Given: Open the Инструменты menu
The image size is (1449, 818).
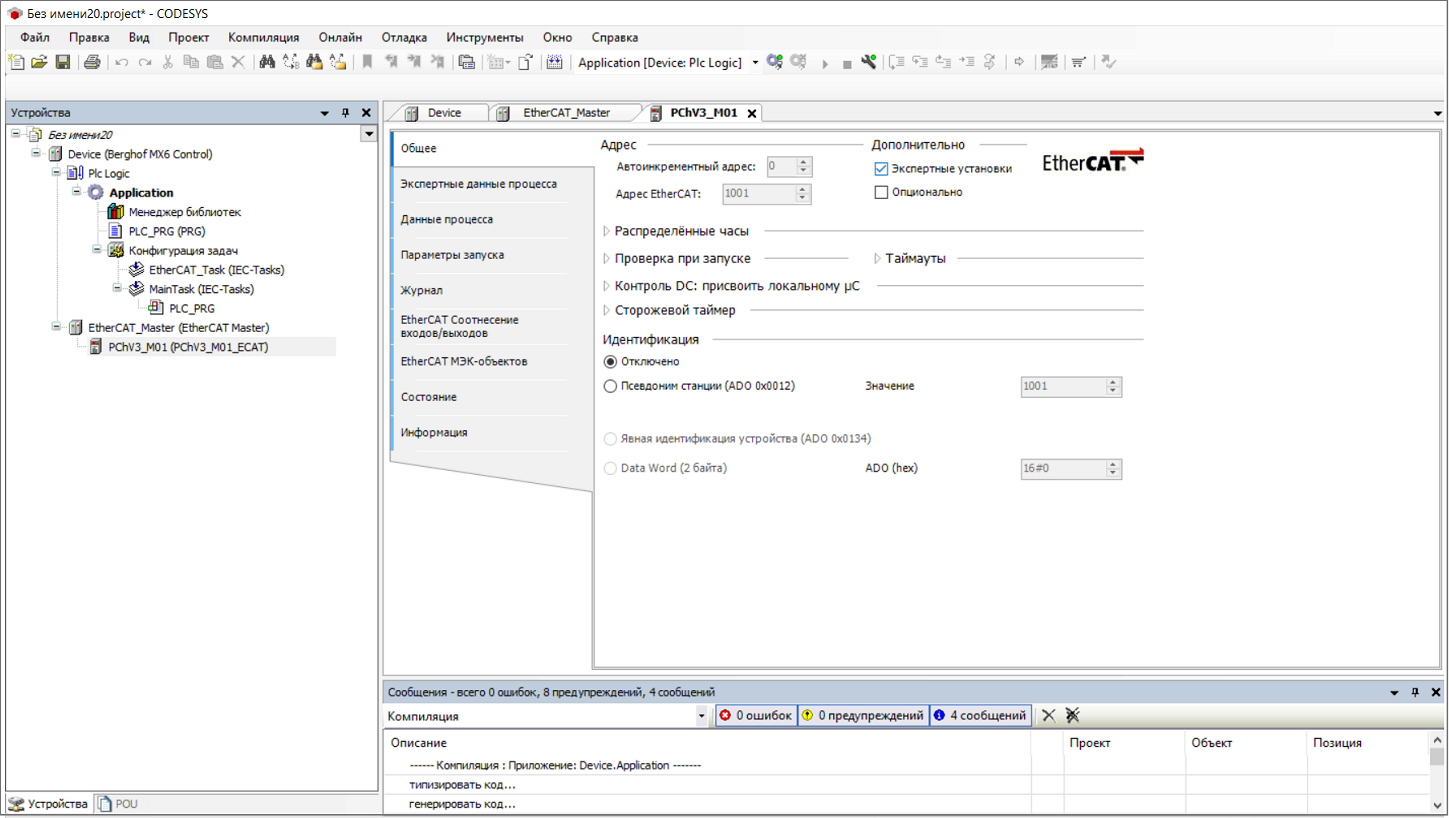Looking at the screenshot, I should (484, 37).
